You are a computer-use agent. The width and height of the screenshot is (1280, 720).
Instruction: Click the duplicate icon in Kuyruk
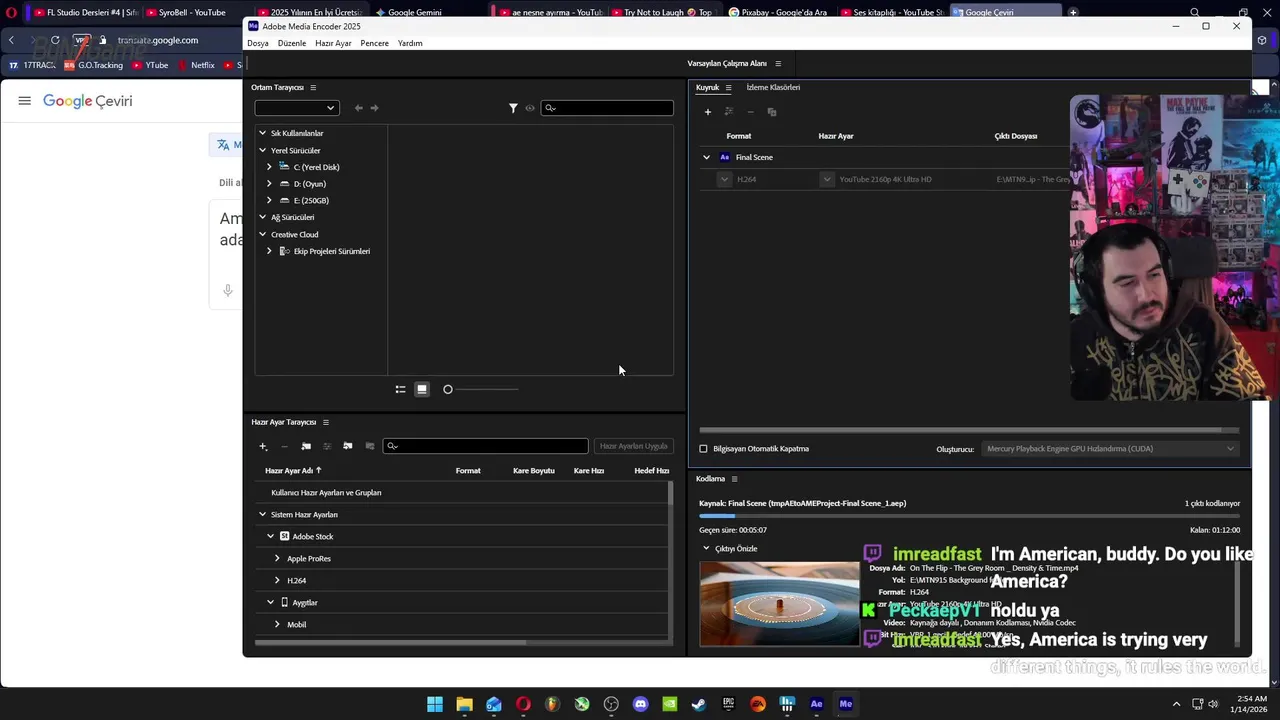(771, 112)
